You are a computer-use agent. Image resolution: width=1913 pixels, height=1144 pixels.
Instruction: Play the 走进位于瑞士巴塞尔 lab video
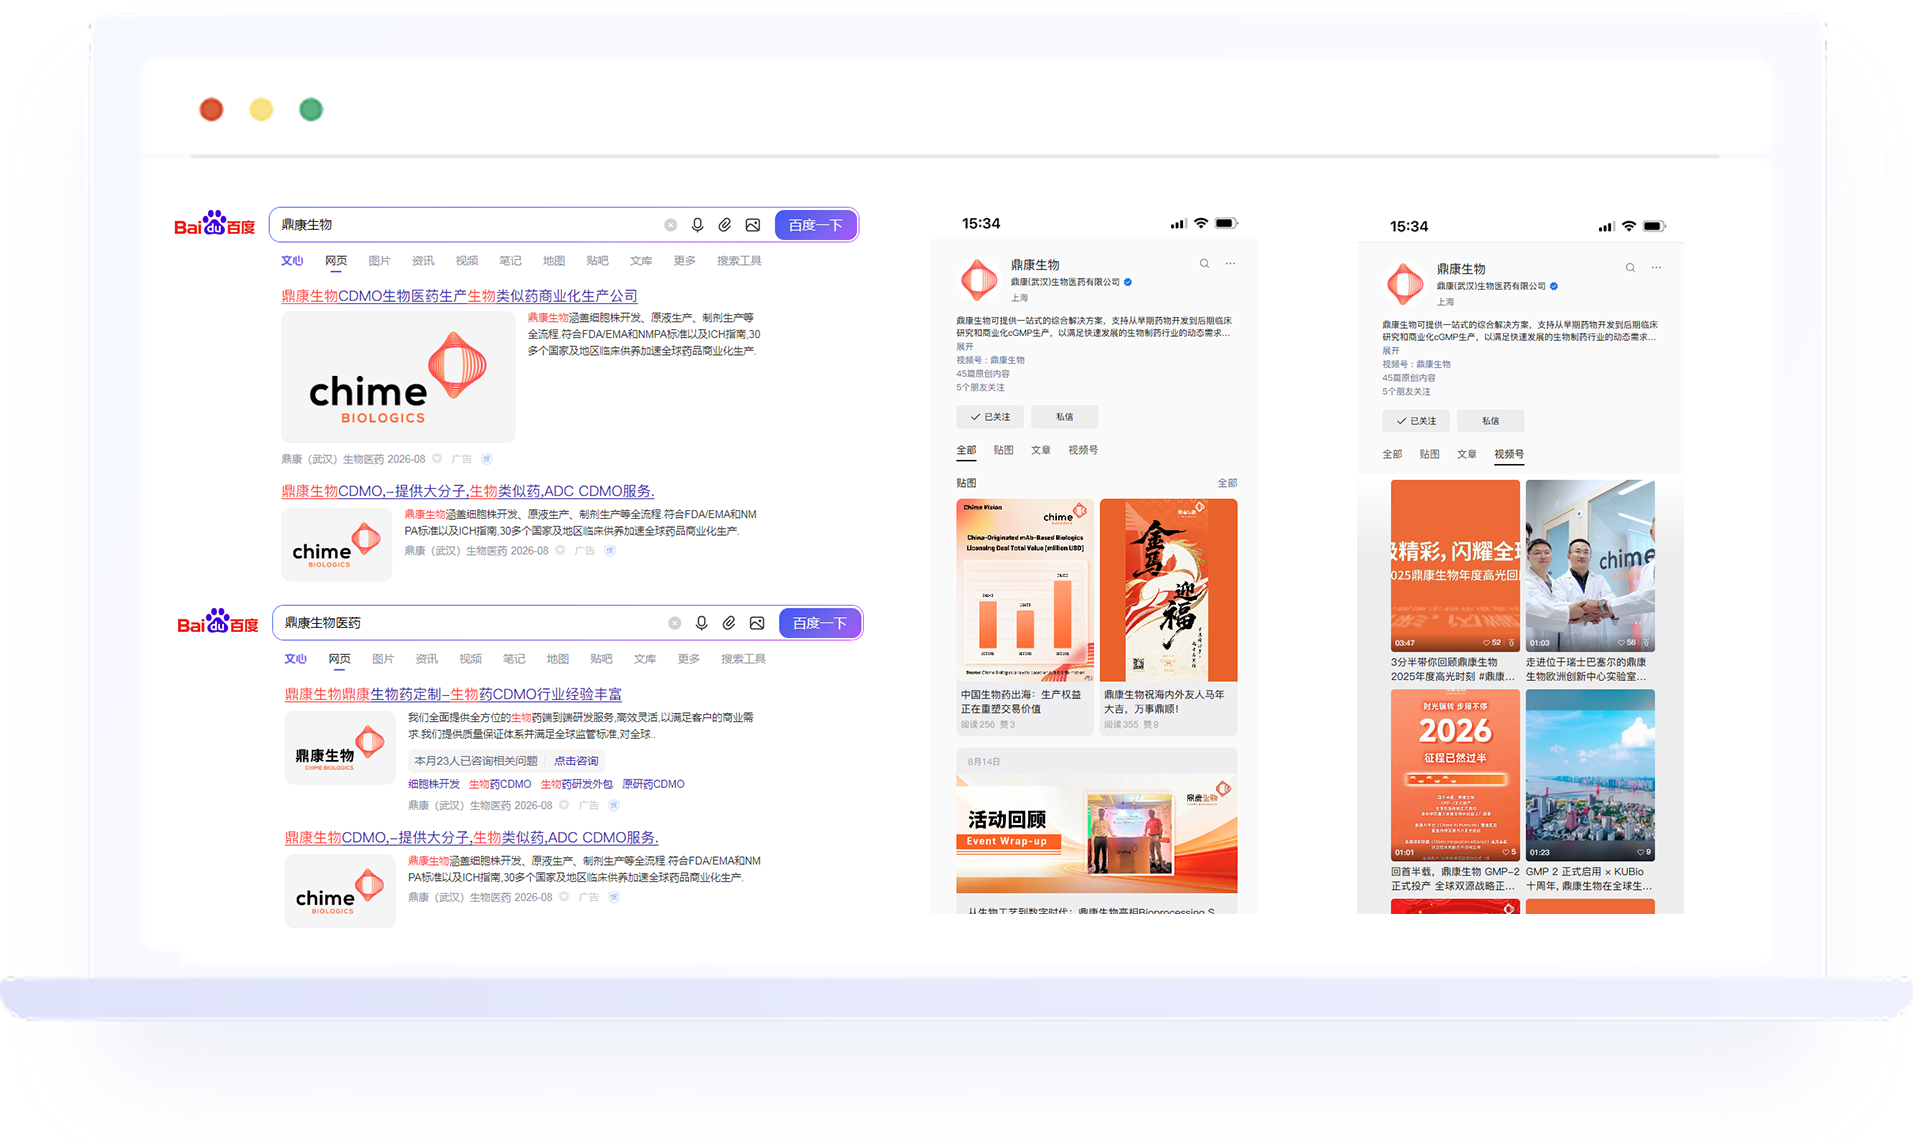pyautogui.click(x=1590, y=566)
